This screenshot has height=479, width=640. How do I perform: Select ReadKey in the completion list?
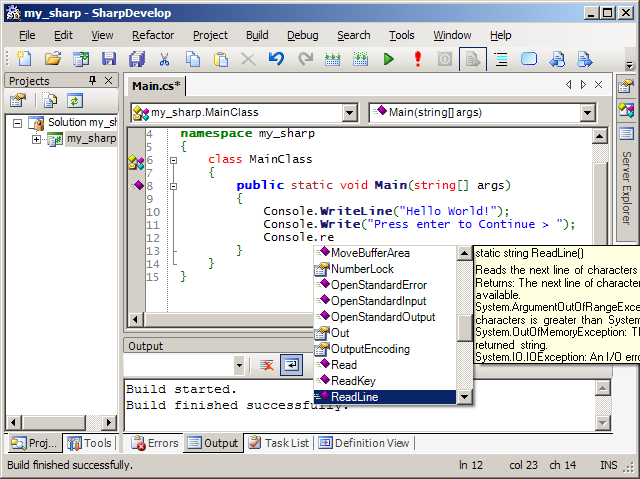point(384,381)
